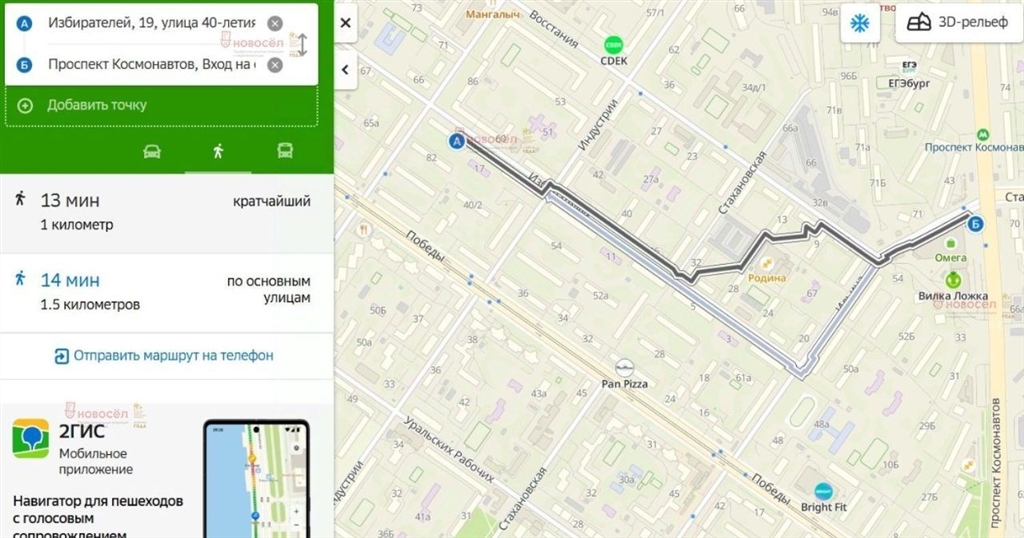The image size is (1024, 538).
Task: Switch to the public transport bus icon
Action: pos(285,151)
